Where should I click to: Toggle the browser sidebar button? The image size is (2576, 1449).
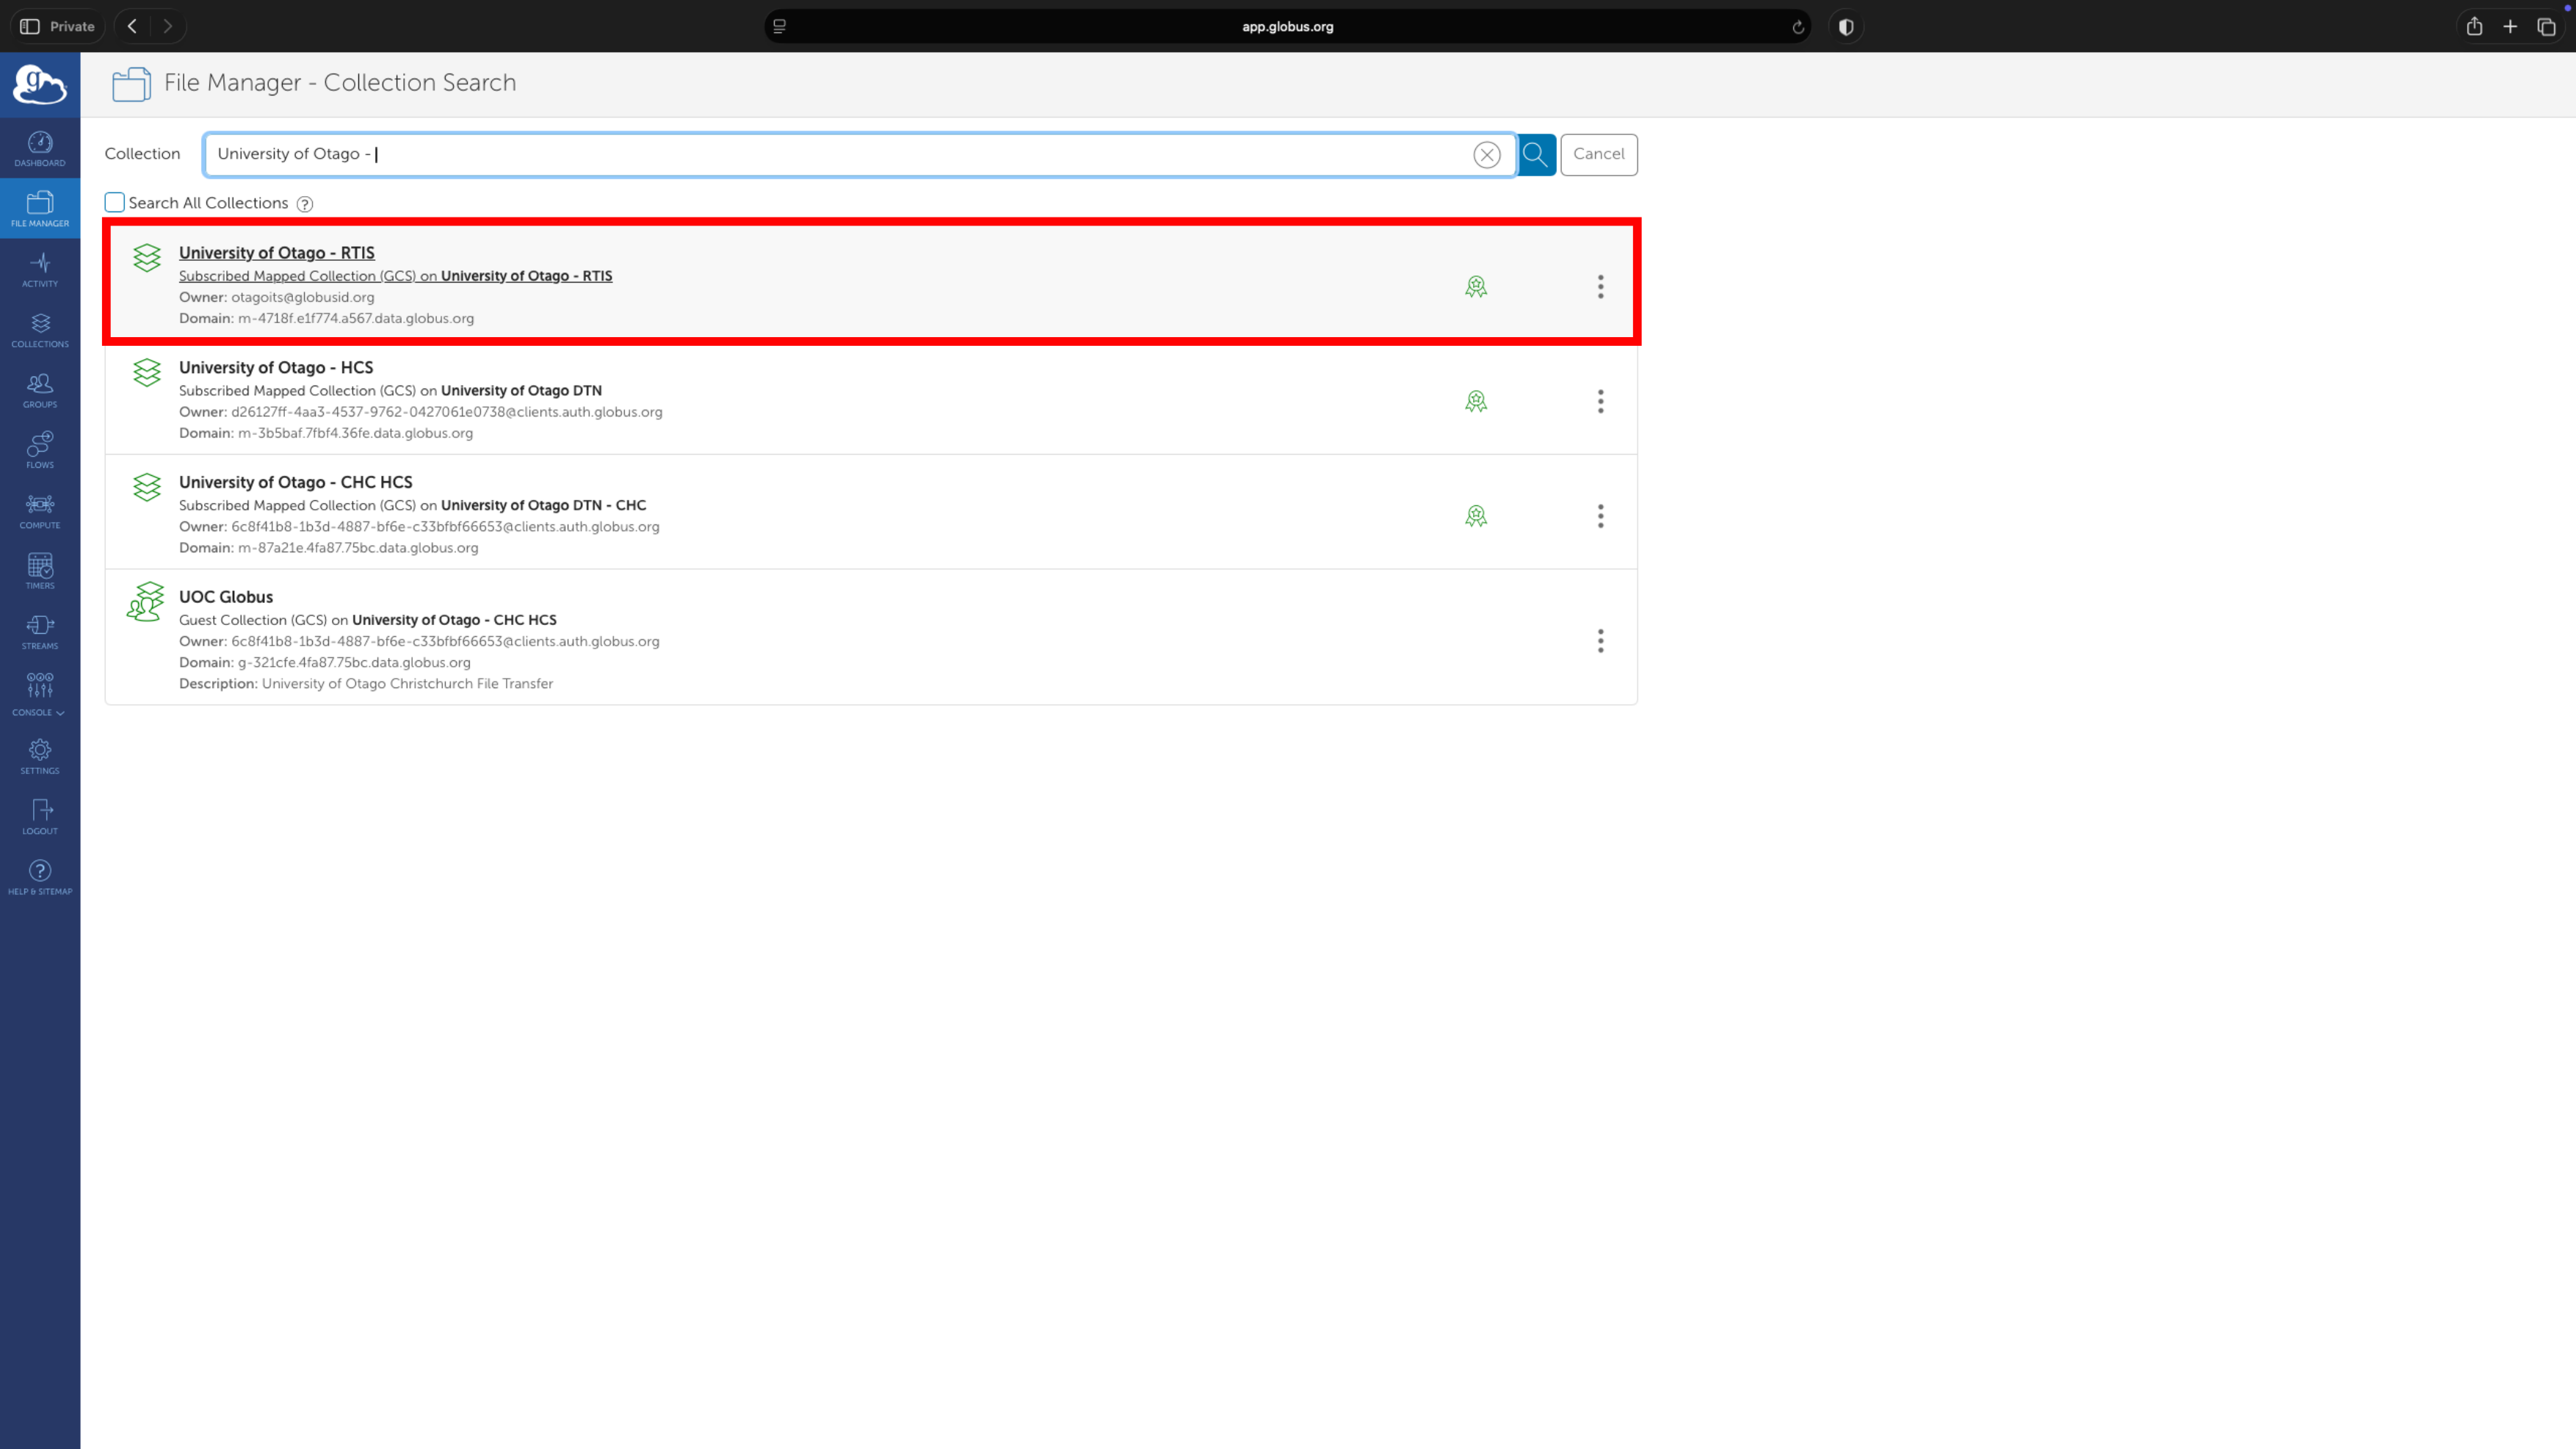[30, 27]
